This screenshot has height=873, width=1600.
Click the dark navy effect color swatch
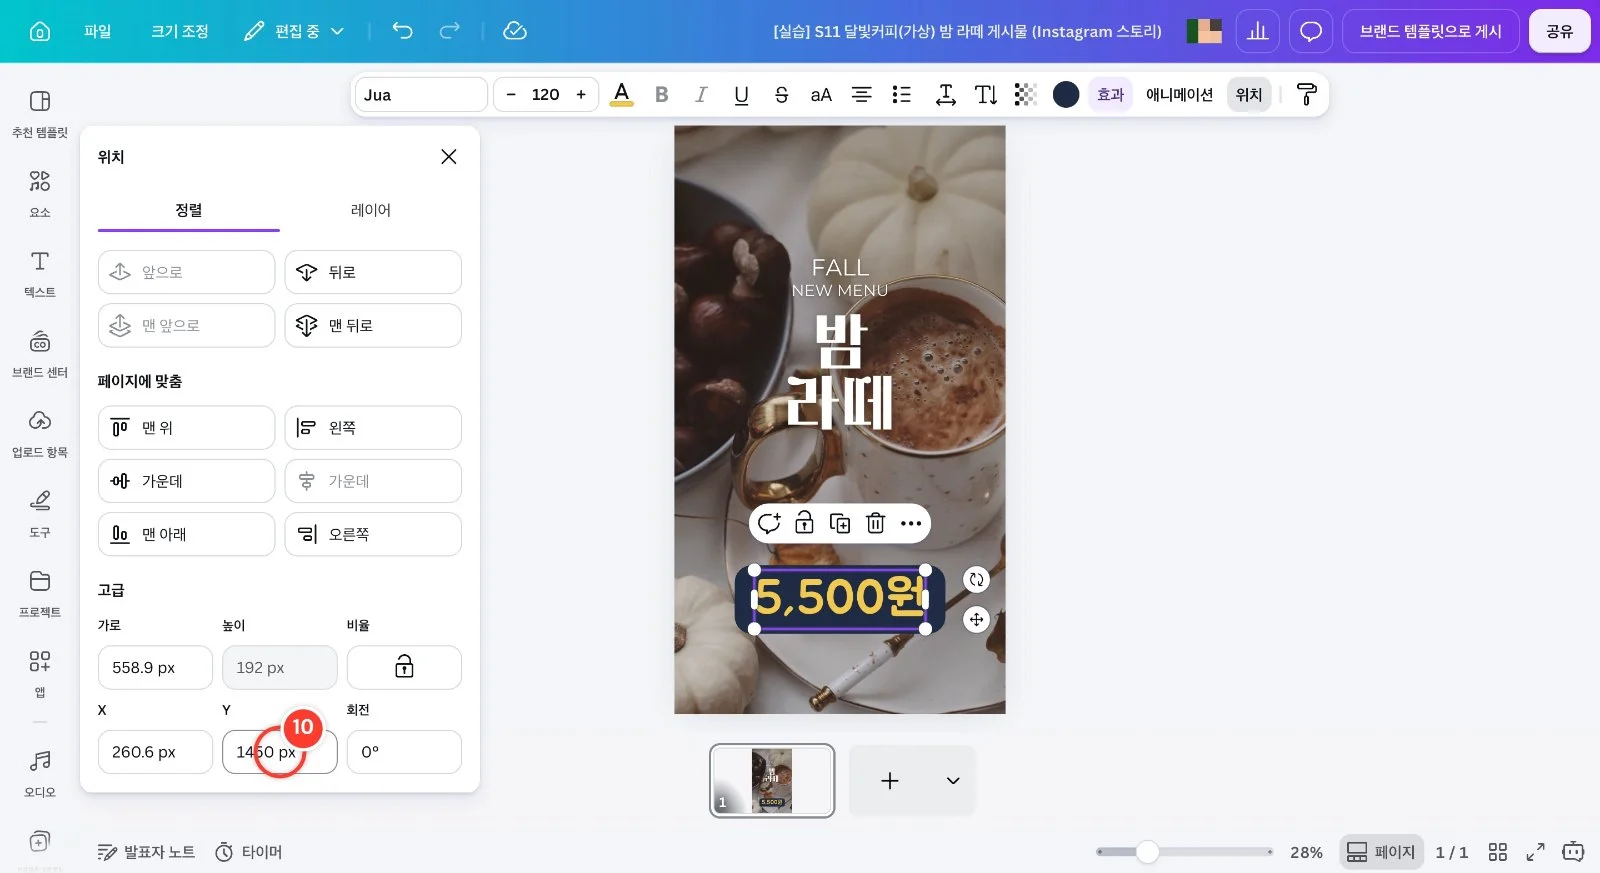[x=1066, y=94]
